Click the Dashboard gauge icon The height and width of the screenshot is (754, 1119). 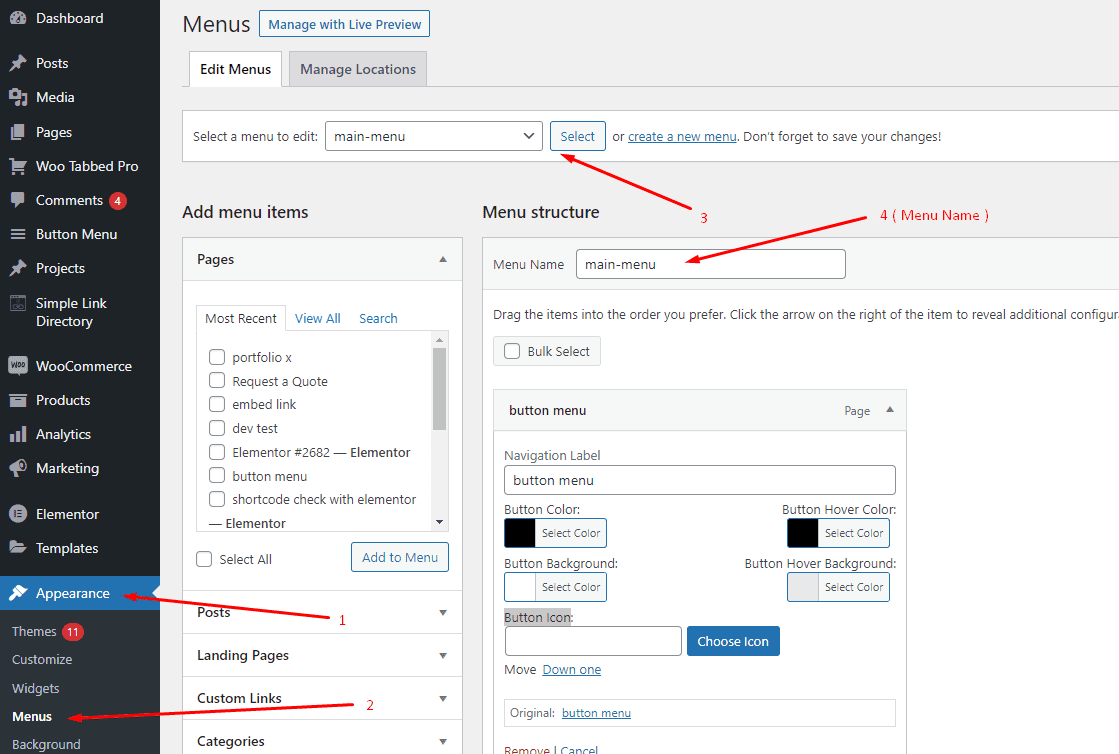(x=18, y=19)
